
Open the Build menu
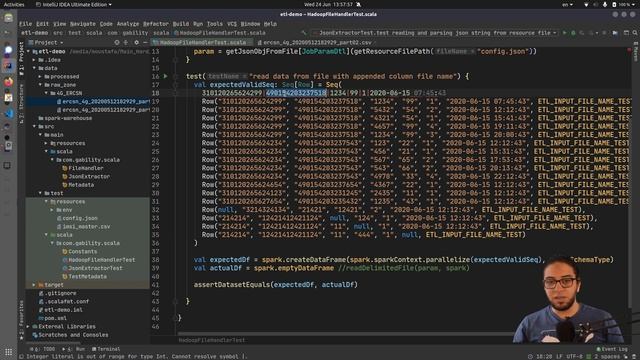(181, 24)
